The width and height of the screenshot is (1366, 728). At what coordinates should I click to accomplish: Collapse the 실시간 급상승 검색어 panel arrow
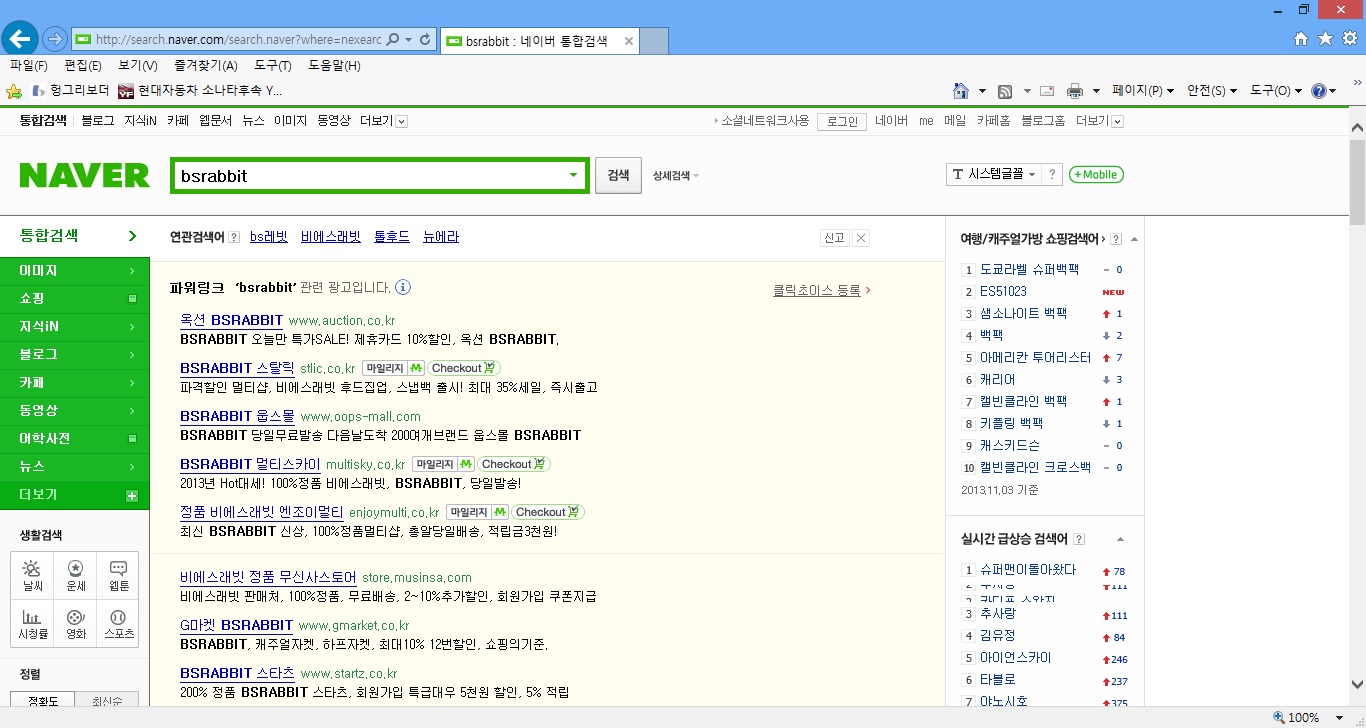click(1120, 540)
